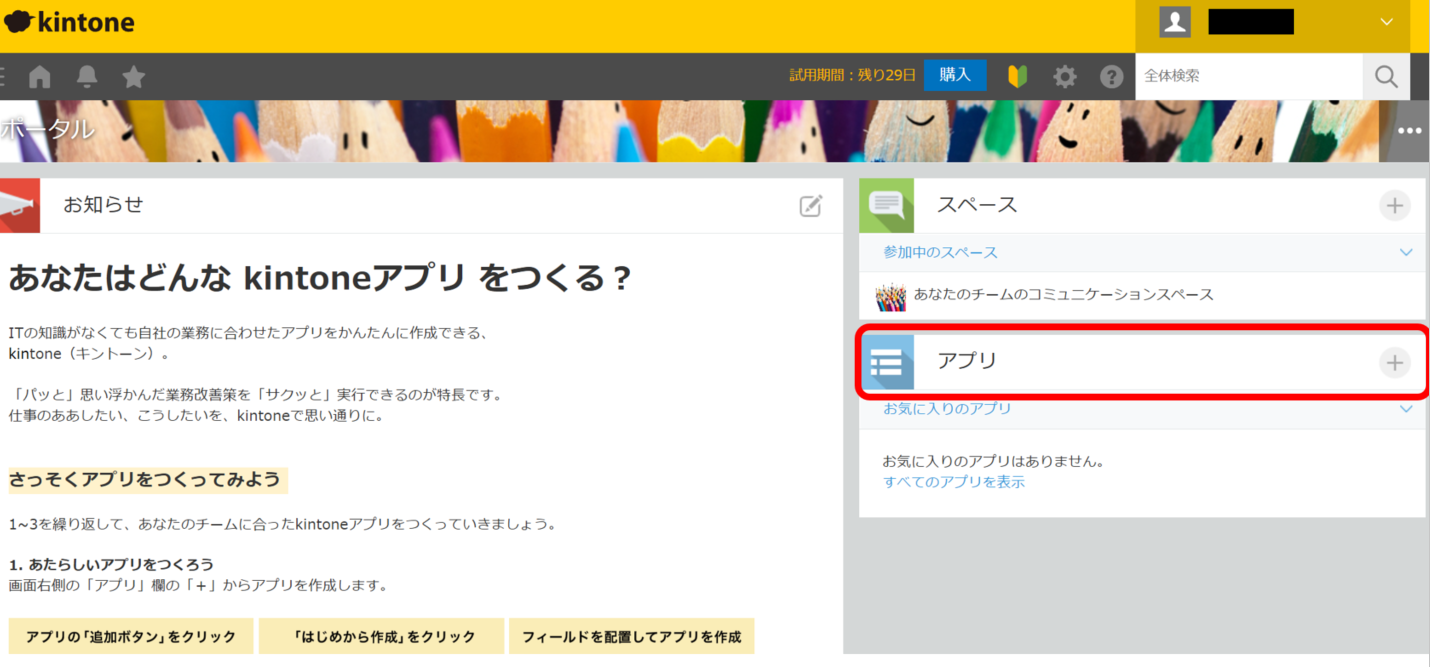The image size is (1430, 667).
Task: Click the green beginner guide icon
Action: 1017,77
